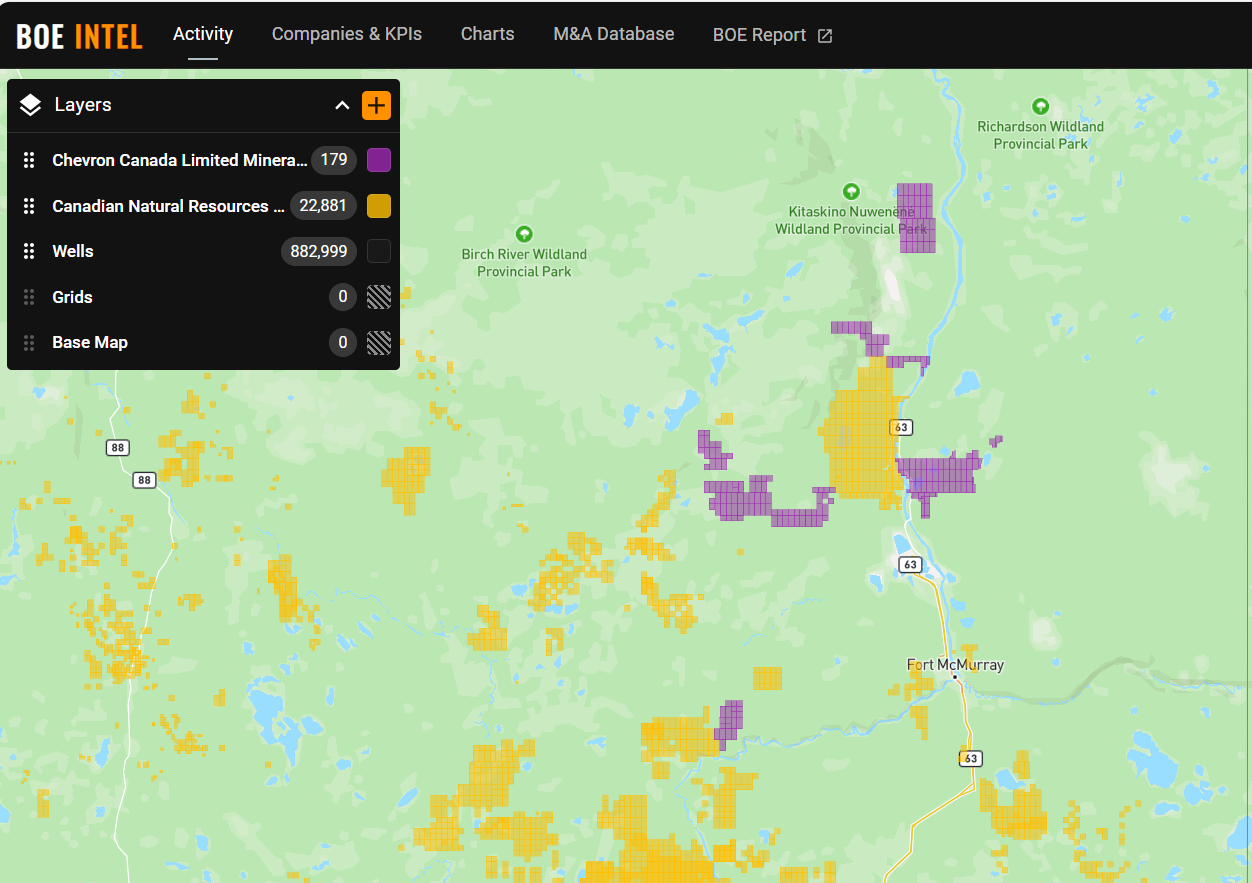The image size is (1252, 883).
Task: Open the black color swatch for Wells layer
Action: tap(379, 251)
